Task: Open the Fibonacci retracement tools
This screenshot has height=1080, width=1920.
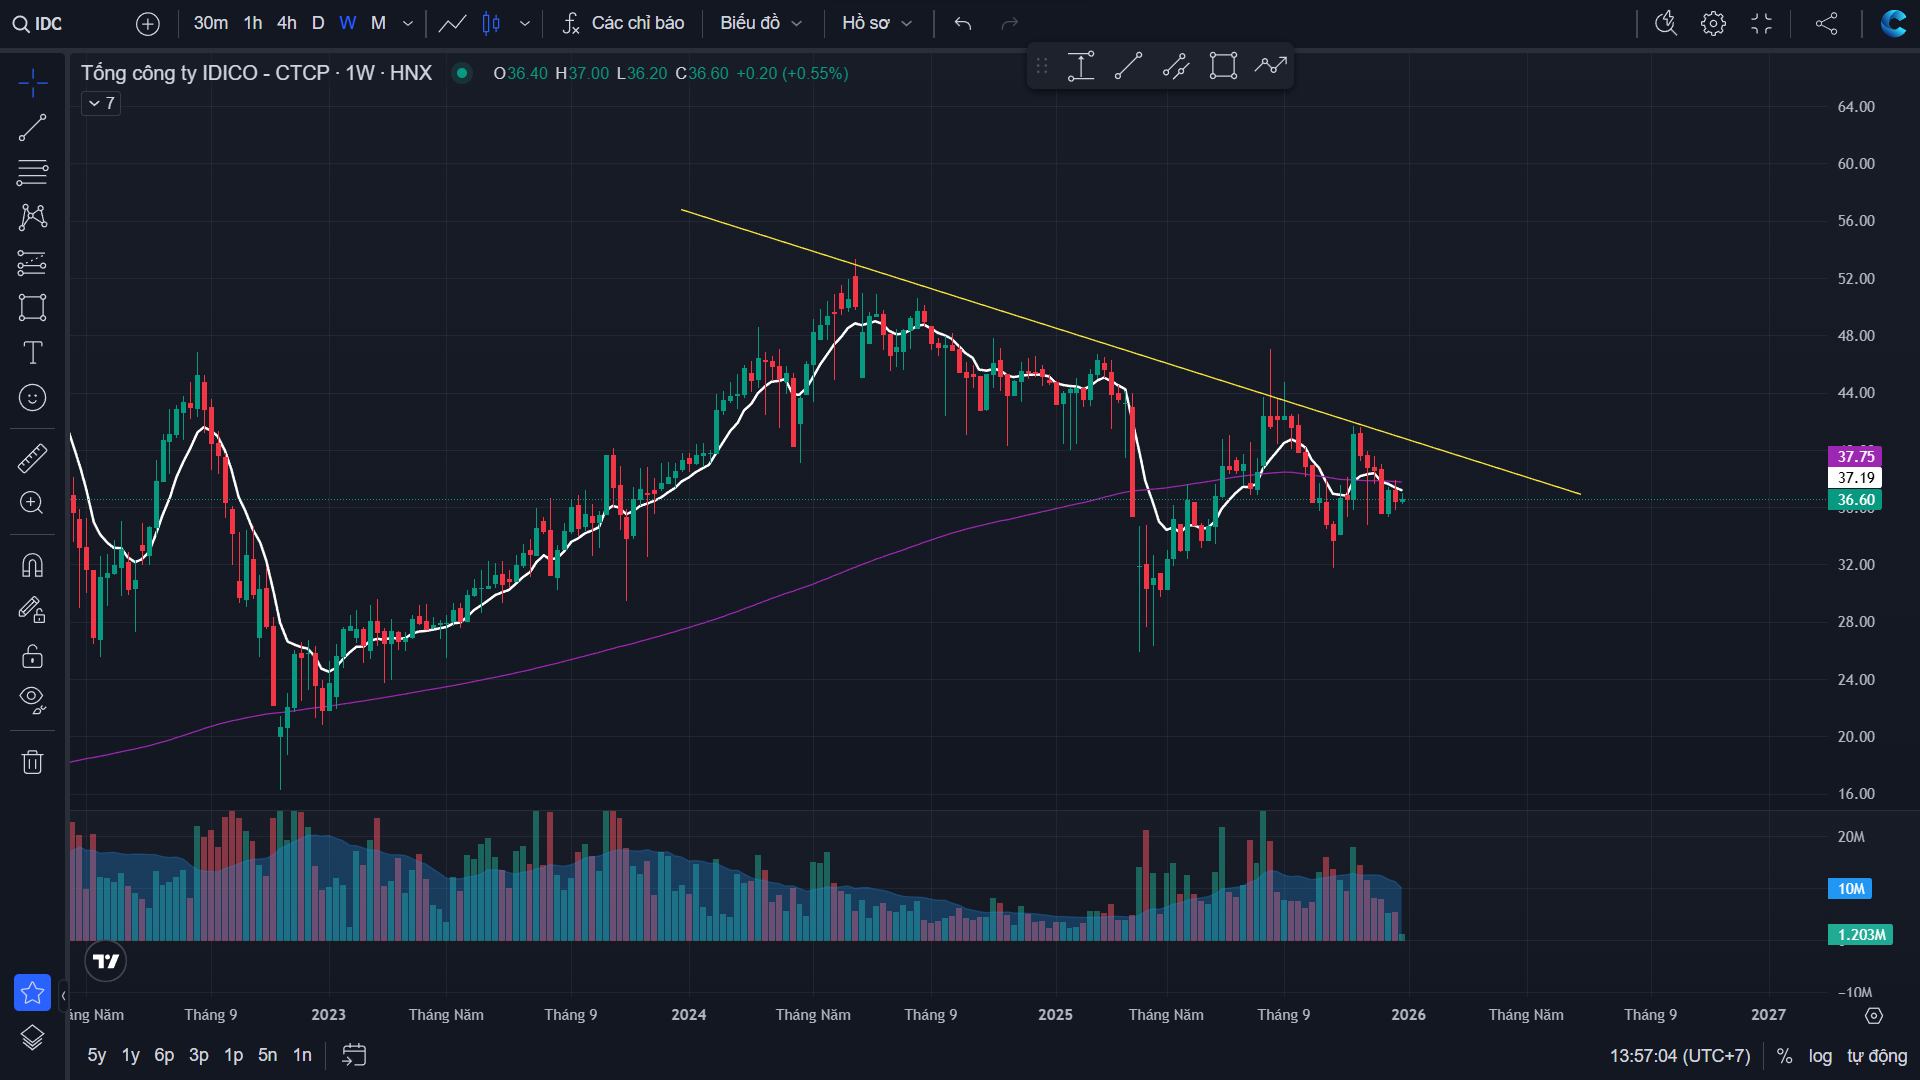Action: click(x=32, y=172)
